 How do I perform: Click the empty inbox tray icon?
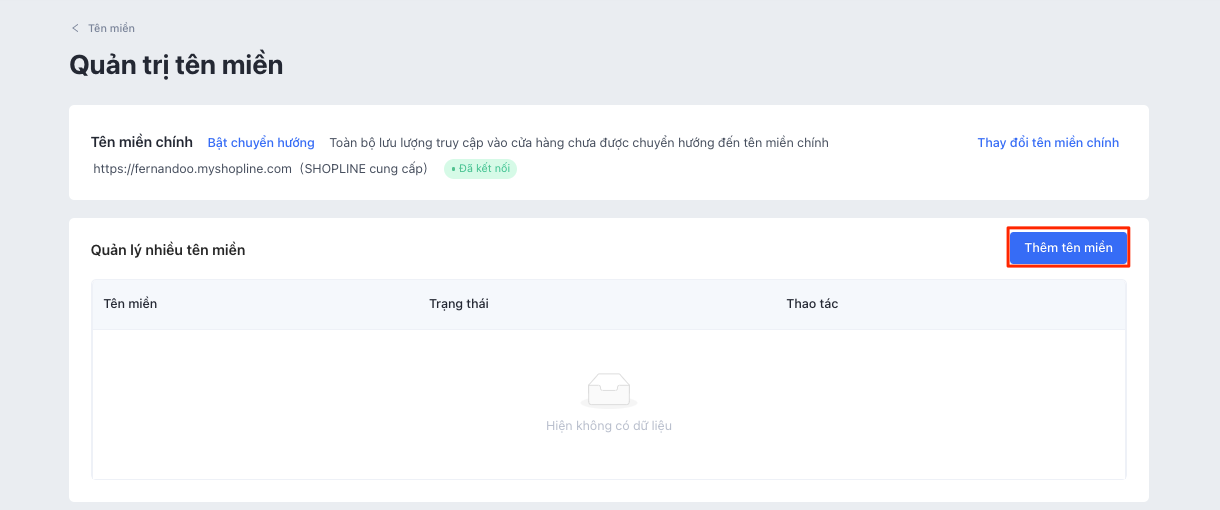(608, 390)
